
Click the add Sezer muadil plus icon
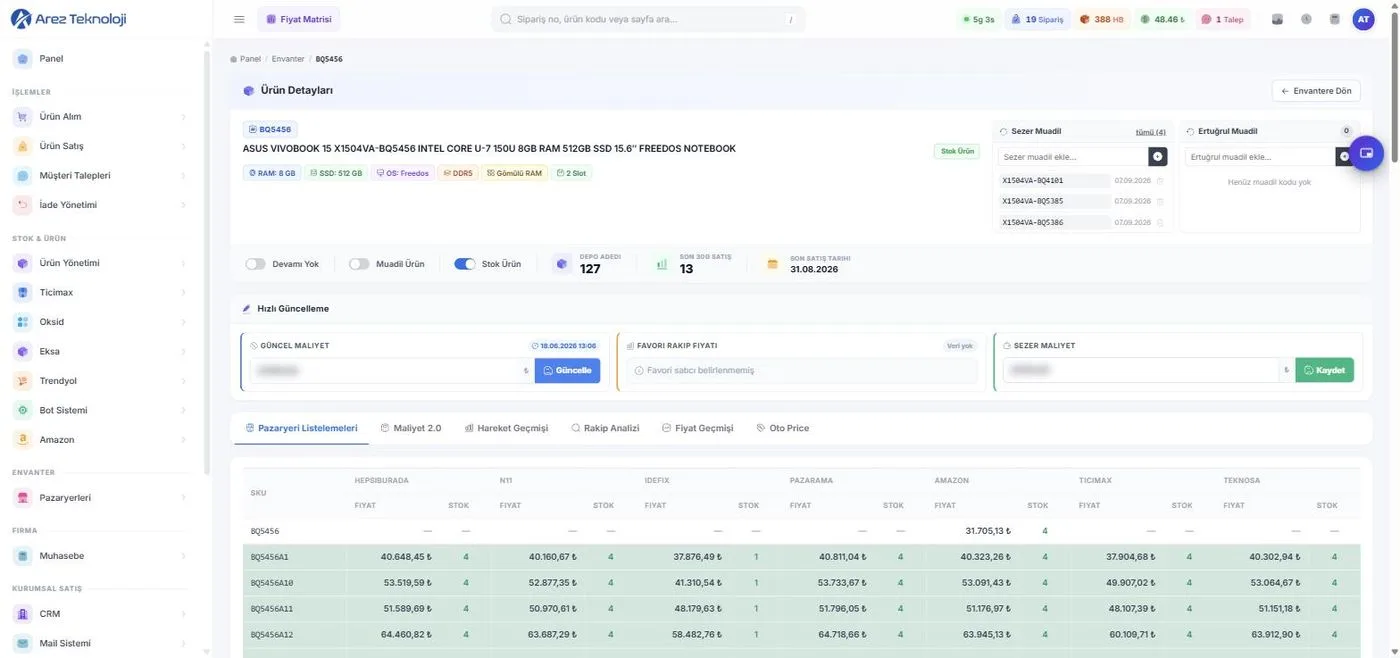[x=1157, y=156]
